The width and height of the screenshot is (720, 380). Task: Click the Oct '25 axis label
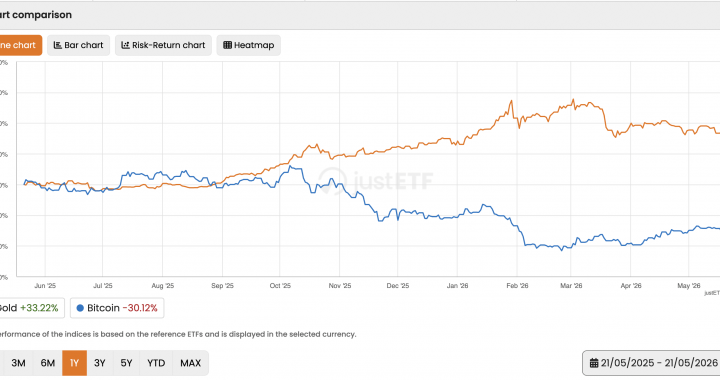(x=280, y=285)
